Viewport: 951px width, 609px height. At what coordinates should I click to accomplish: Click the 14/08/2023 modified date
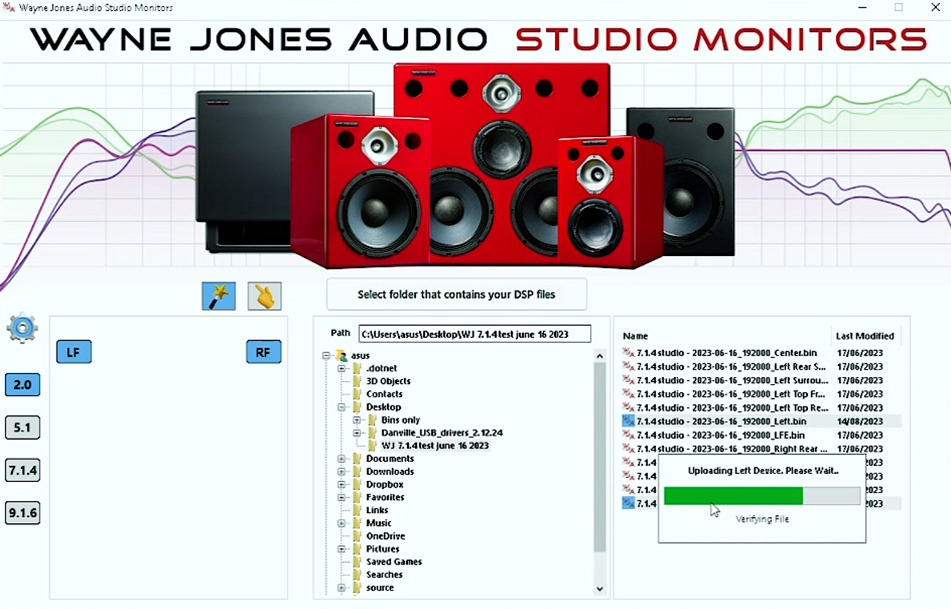[x=860, y=421]
